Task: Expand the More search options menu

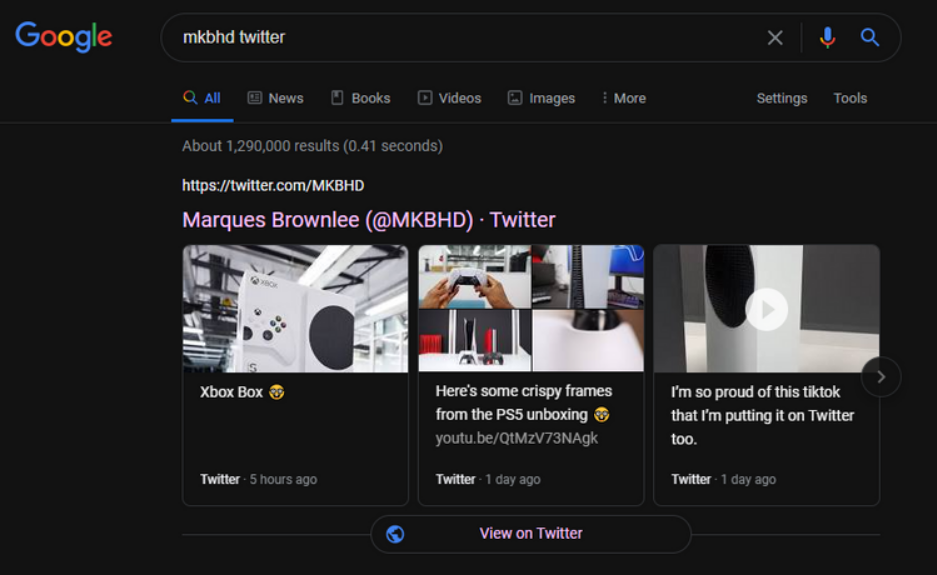Action: click(623, 98)
